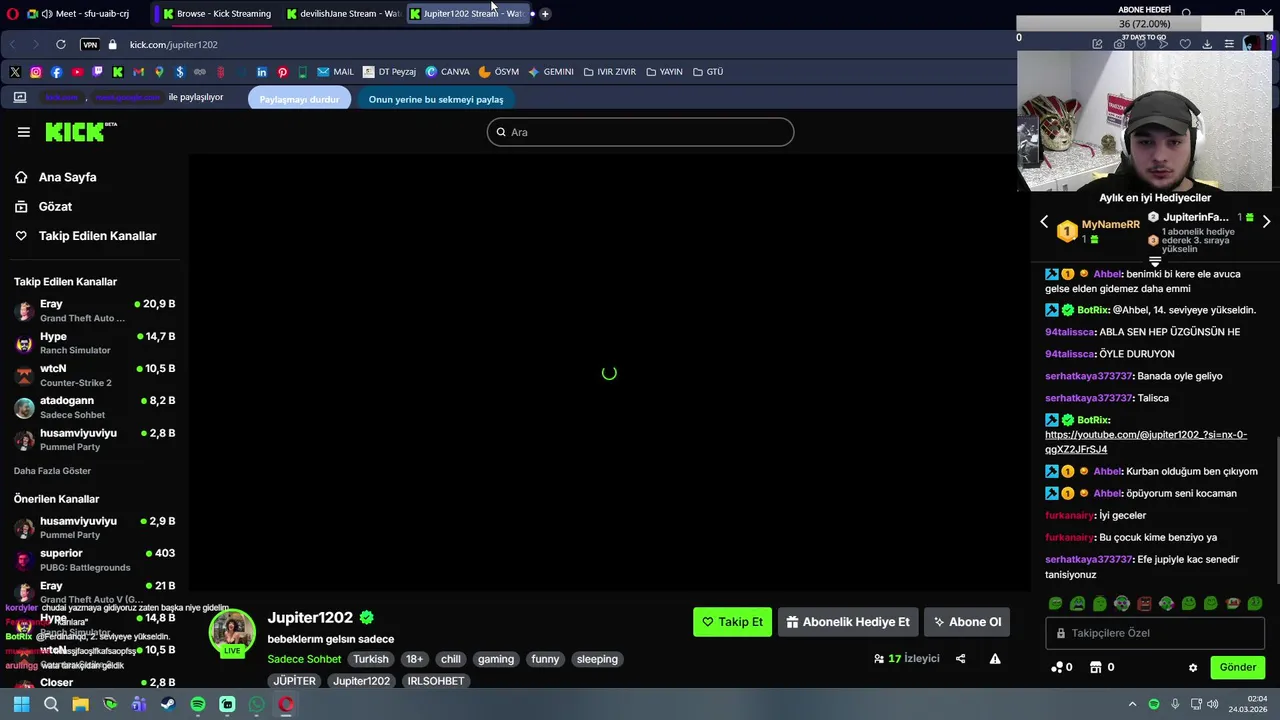This screenshot has height=720, width=1280.
Task: Click Gönder send button
Action: 1238,668
